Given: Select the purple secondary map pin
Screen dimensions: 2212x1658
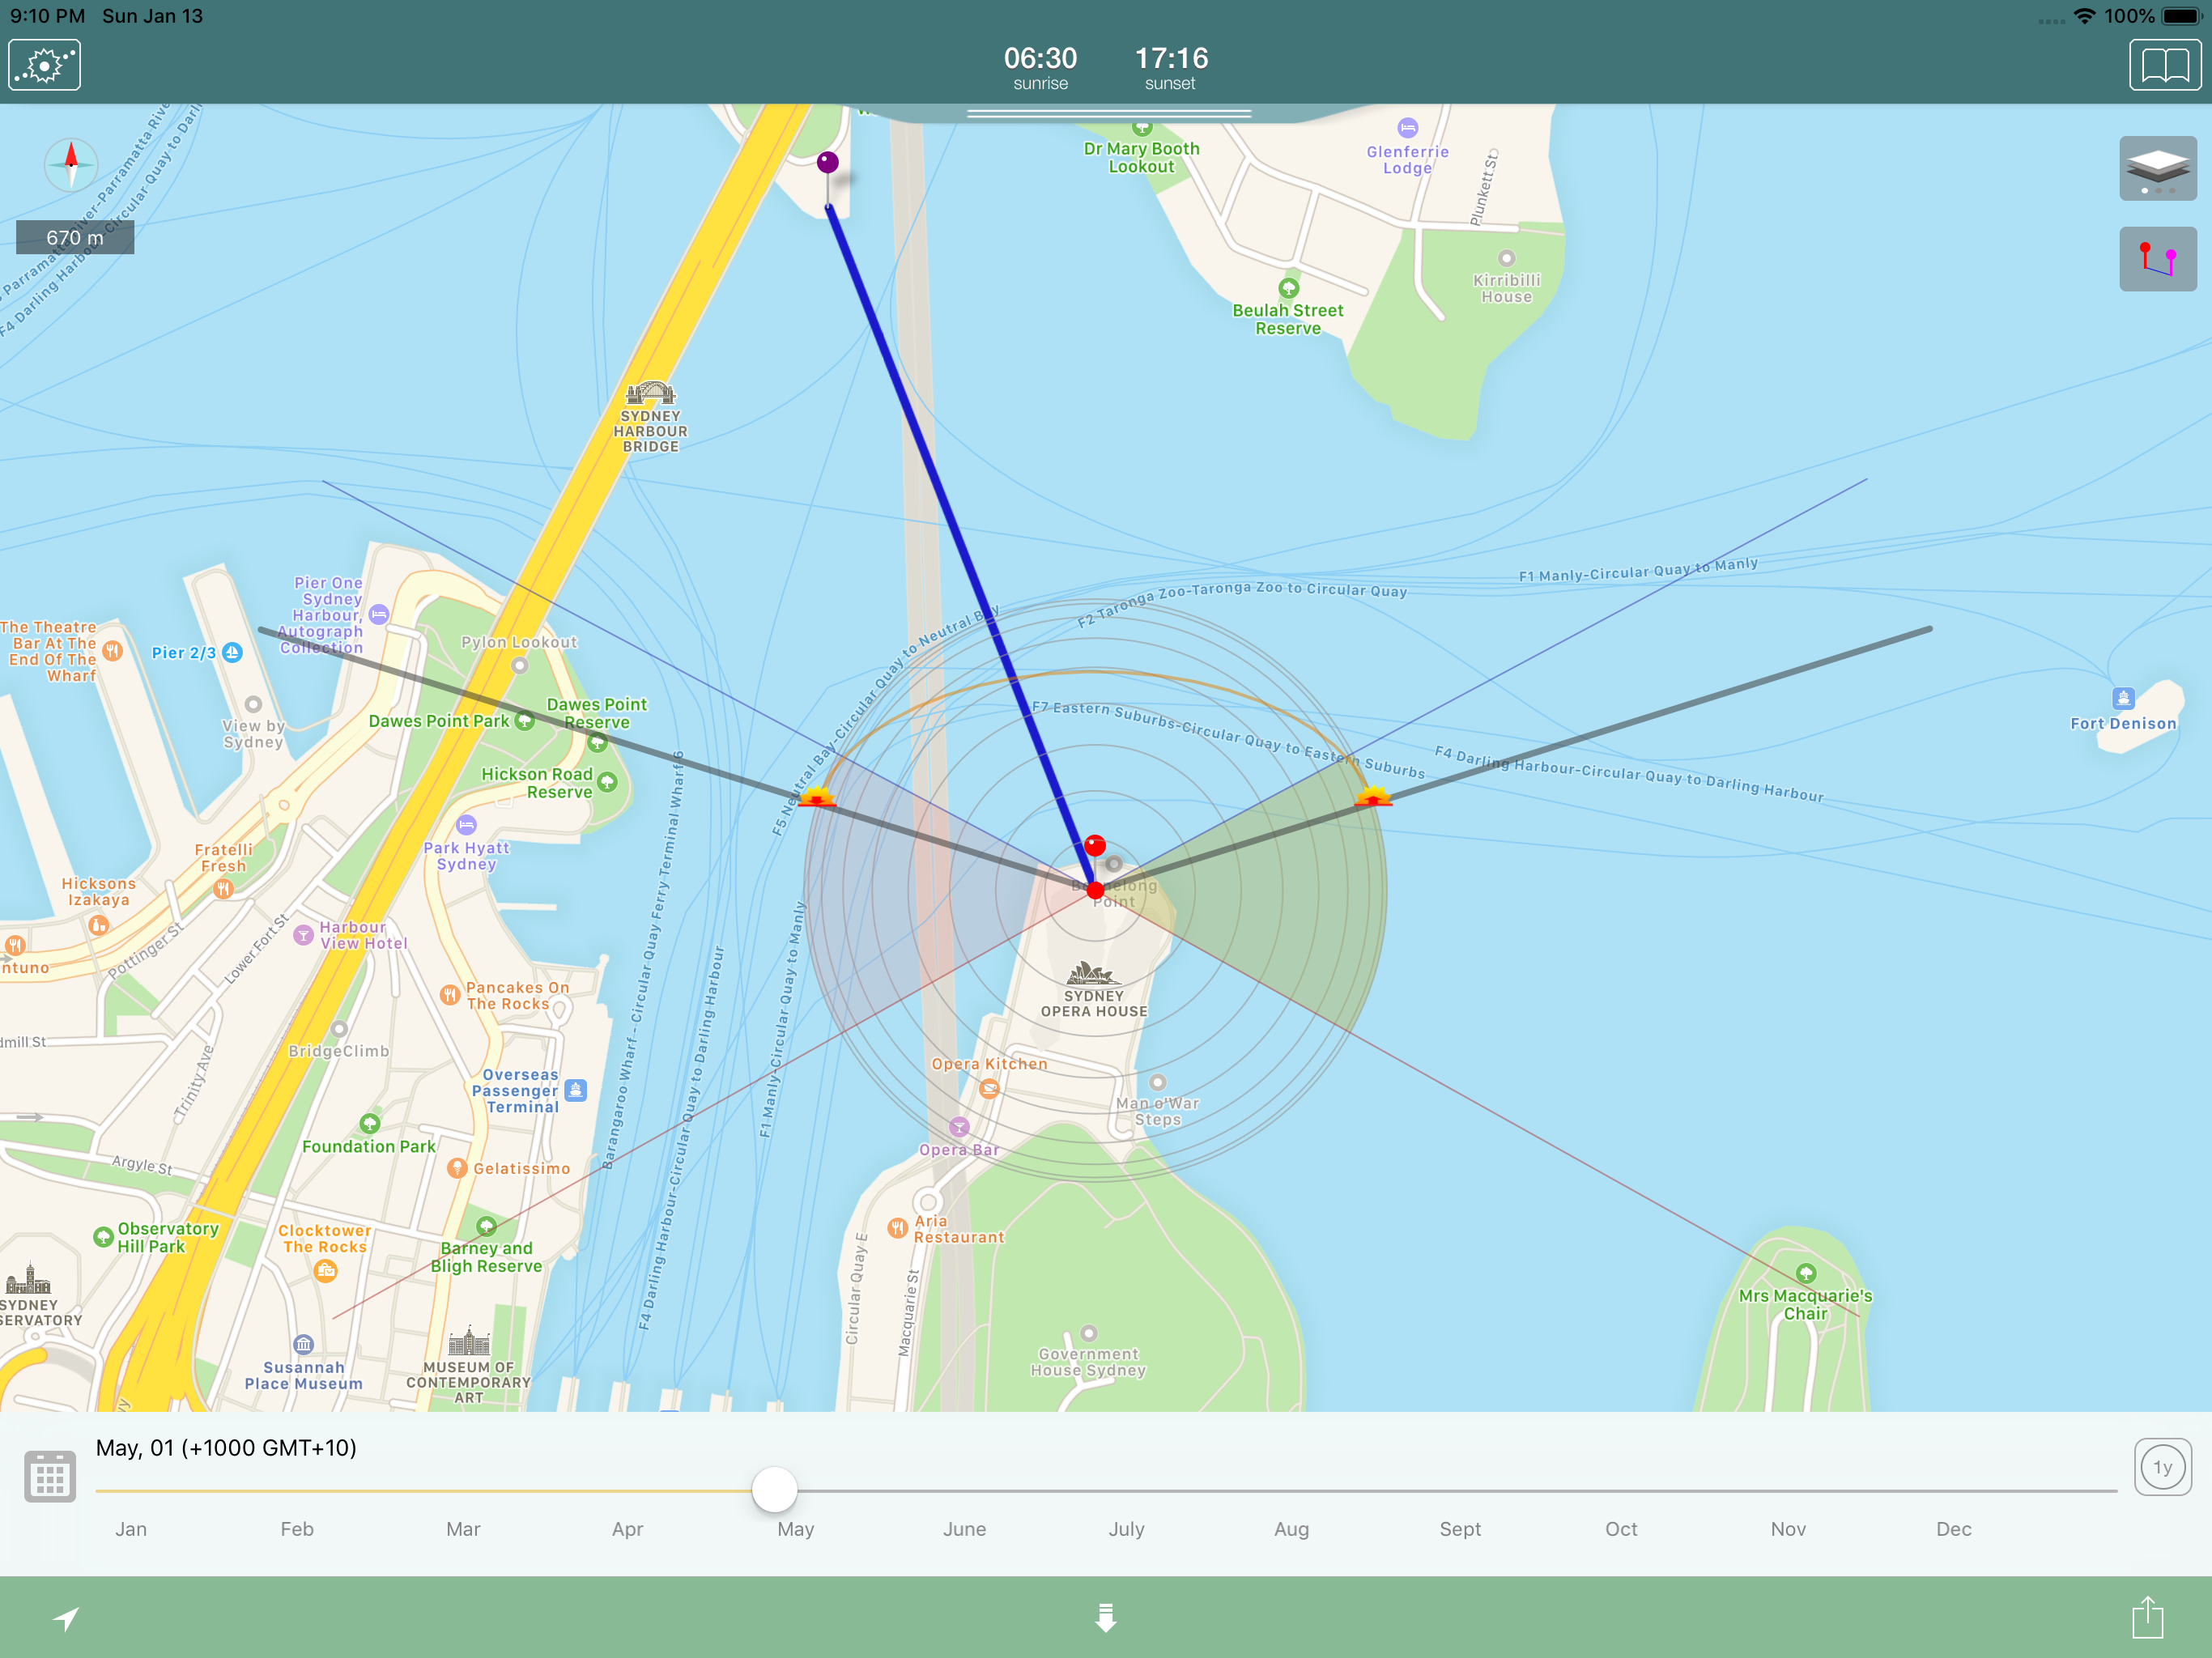Looking at the screenshot, I should coord(828,162).
